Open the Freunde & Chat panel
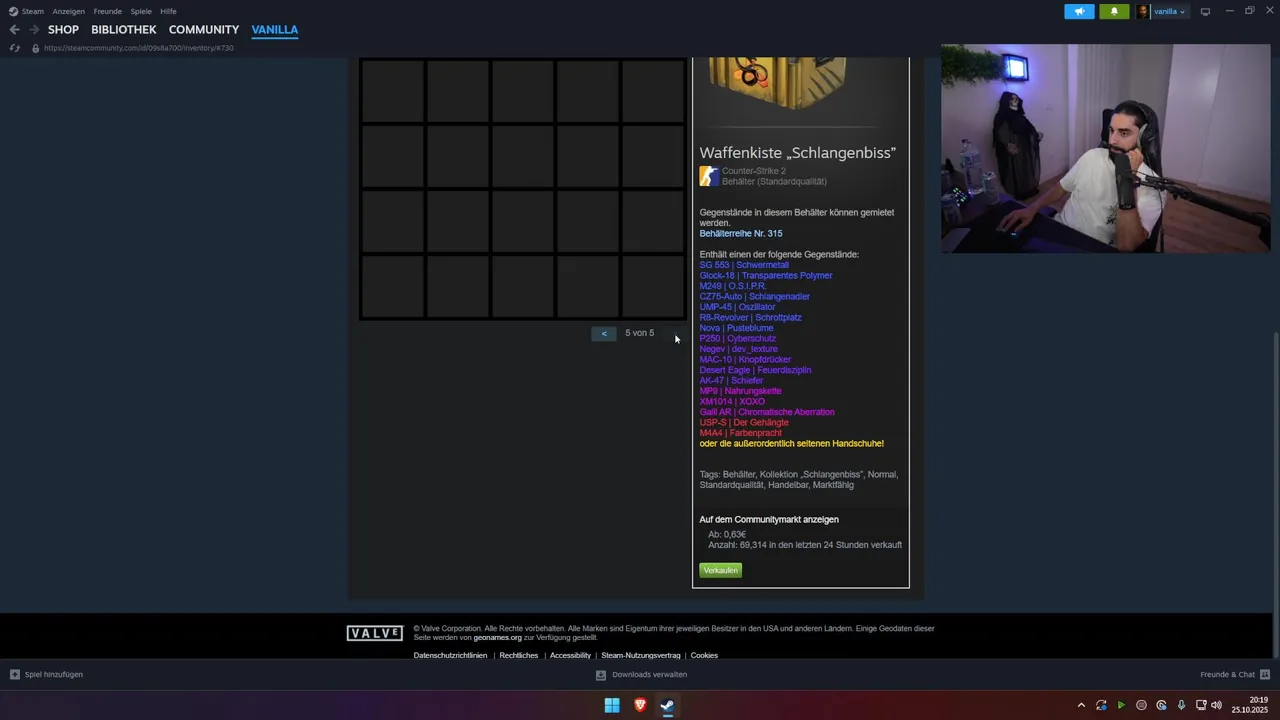 (x=1235, y=675)
